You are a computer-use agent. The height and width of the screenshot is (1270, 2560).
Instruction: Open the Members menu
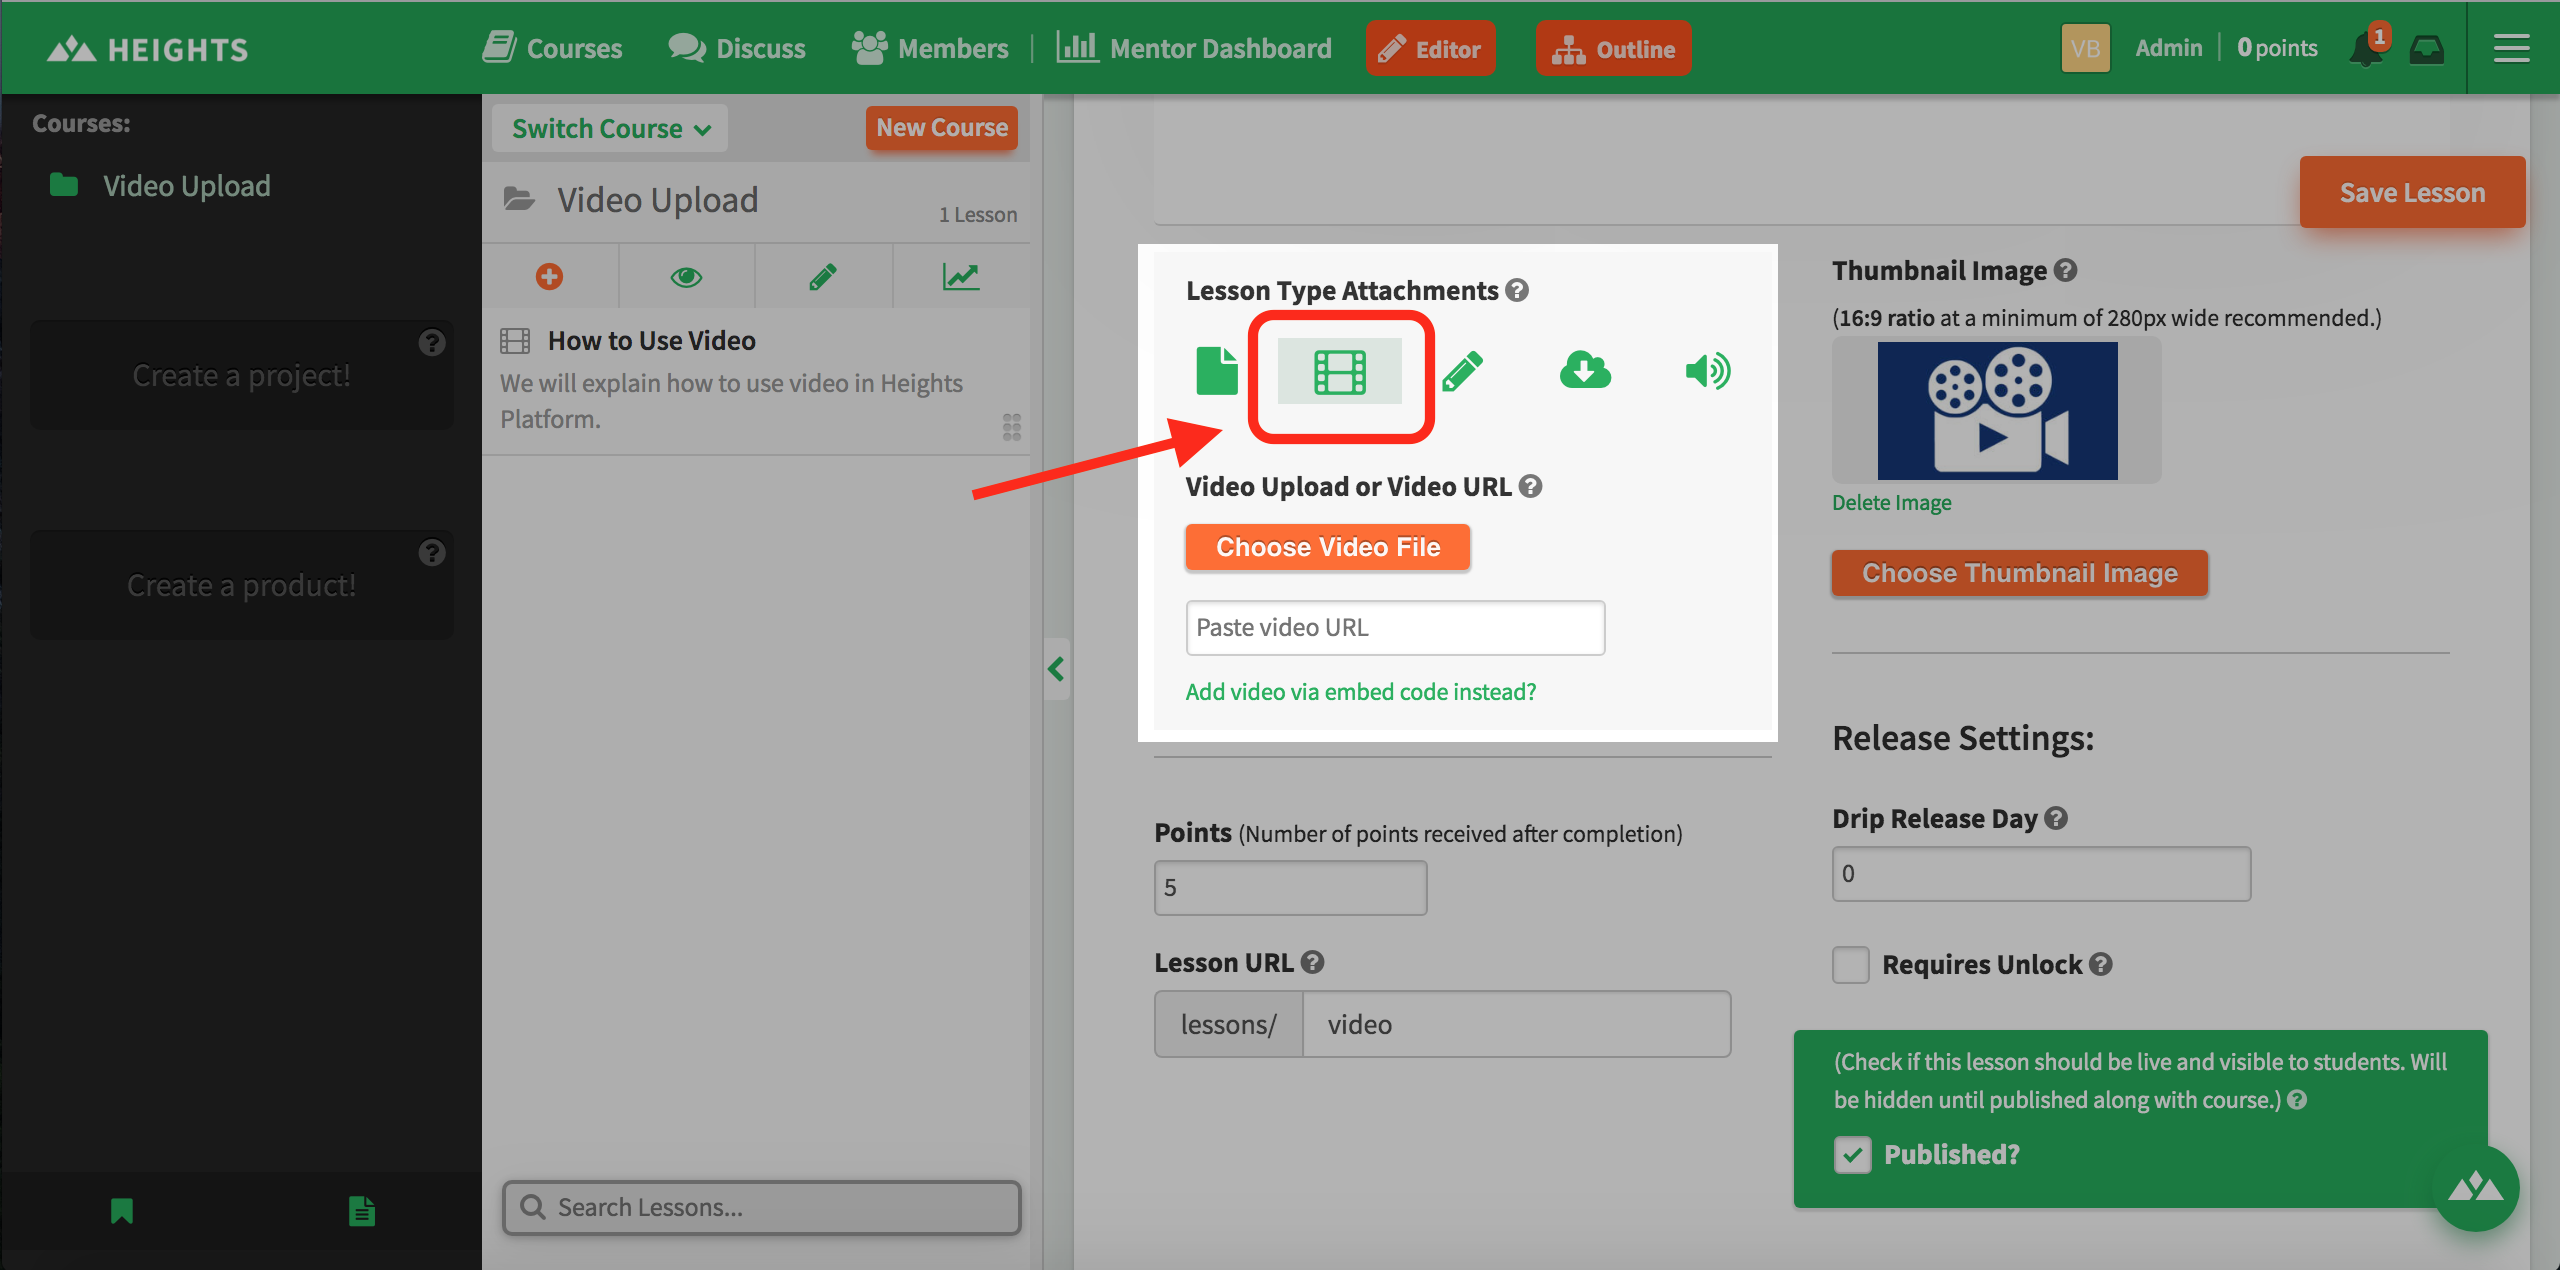tap(930, 48)
